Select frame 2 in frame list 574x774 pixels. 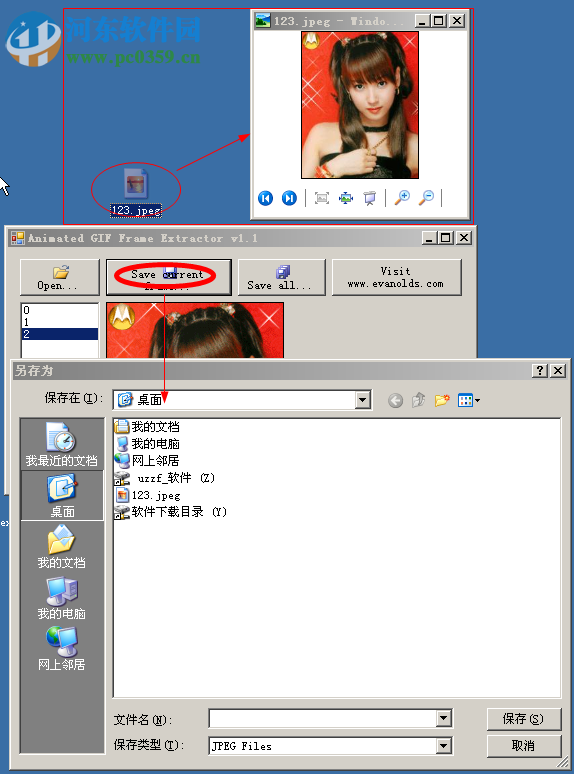click(x=59, y=334)
